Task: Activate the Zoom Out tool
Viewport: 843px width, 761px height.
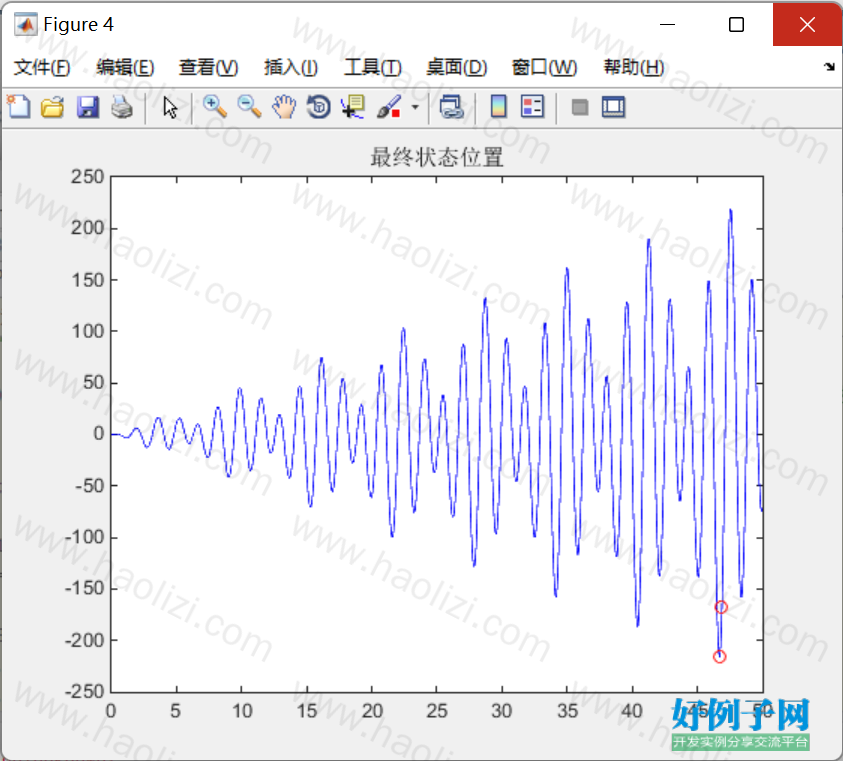Action: point(249,107)
